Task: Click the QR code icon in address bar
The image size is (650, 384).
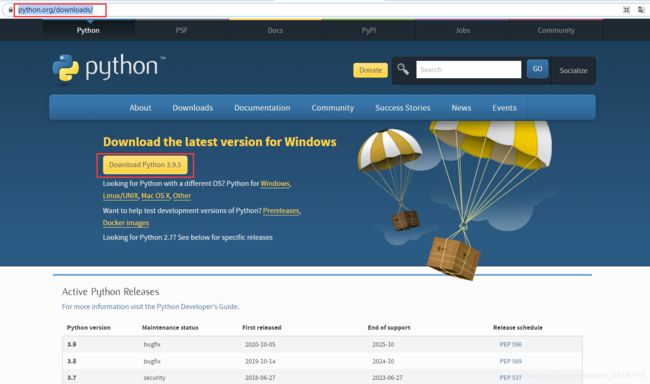Action: [626, 10]
